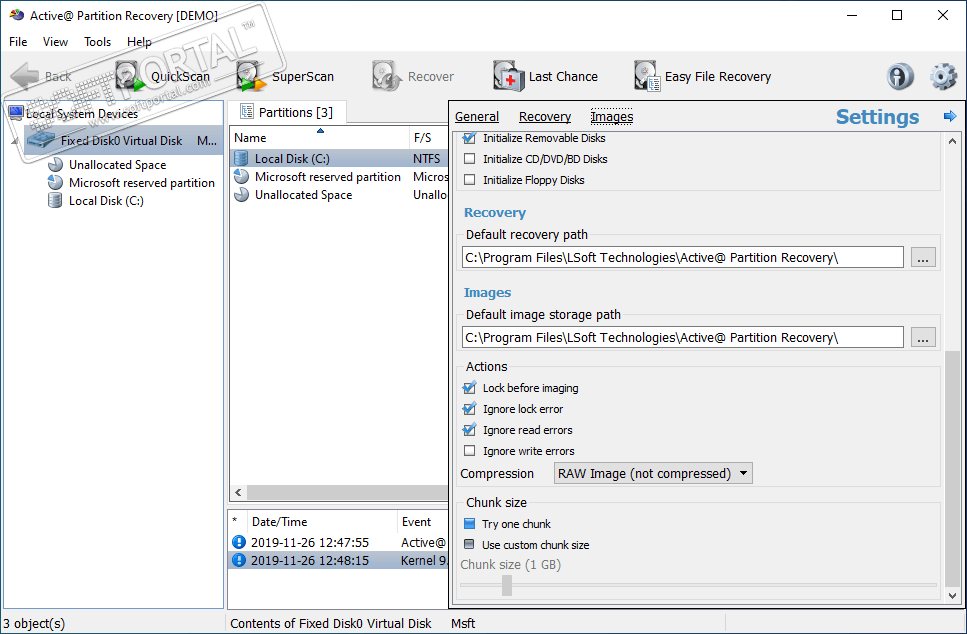Collapse Fixed Disk0 Virtual Disk tree node
The height and width of the screenshot is (634, 967).
15,141
